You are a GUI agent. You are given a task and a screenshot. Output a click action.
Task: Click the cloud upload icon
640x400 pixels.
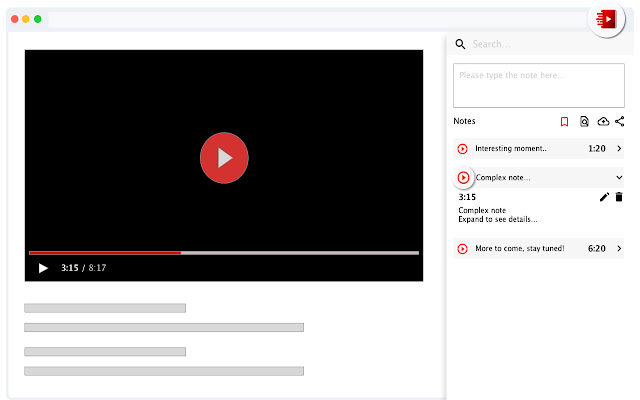tap(602, 121)
